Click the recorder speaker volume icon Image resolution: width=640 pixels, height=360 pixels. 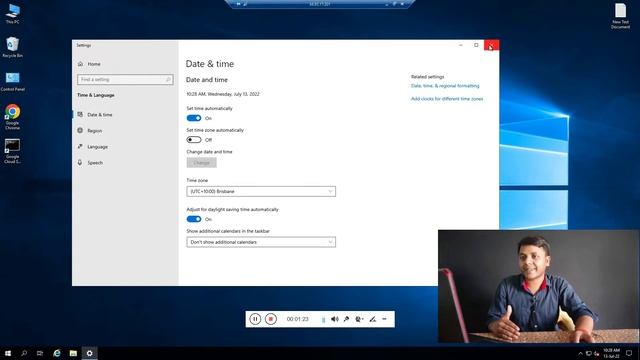click(335, 319)
